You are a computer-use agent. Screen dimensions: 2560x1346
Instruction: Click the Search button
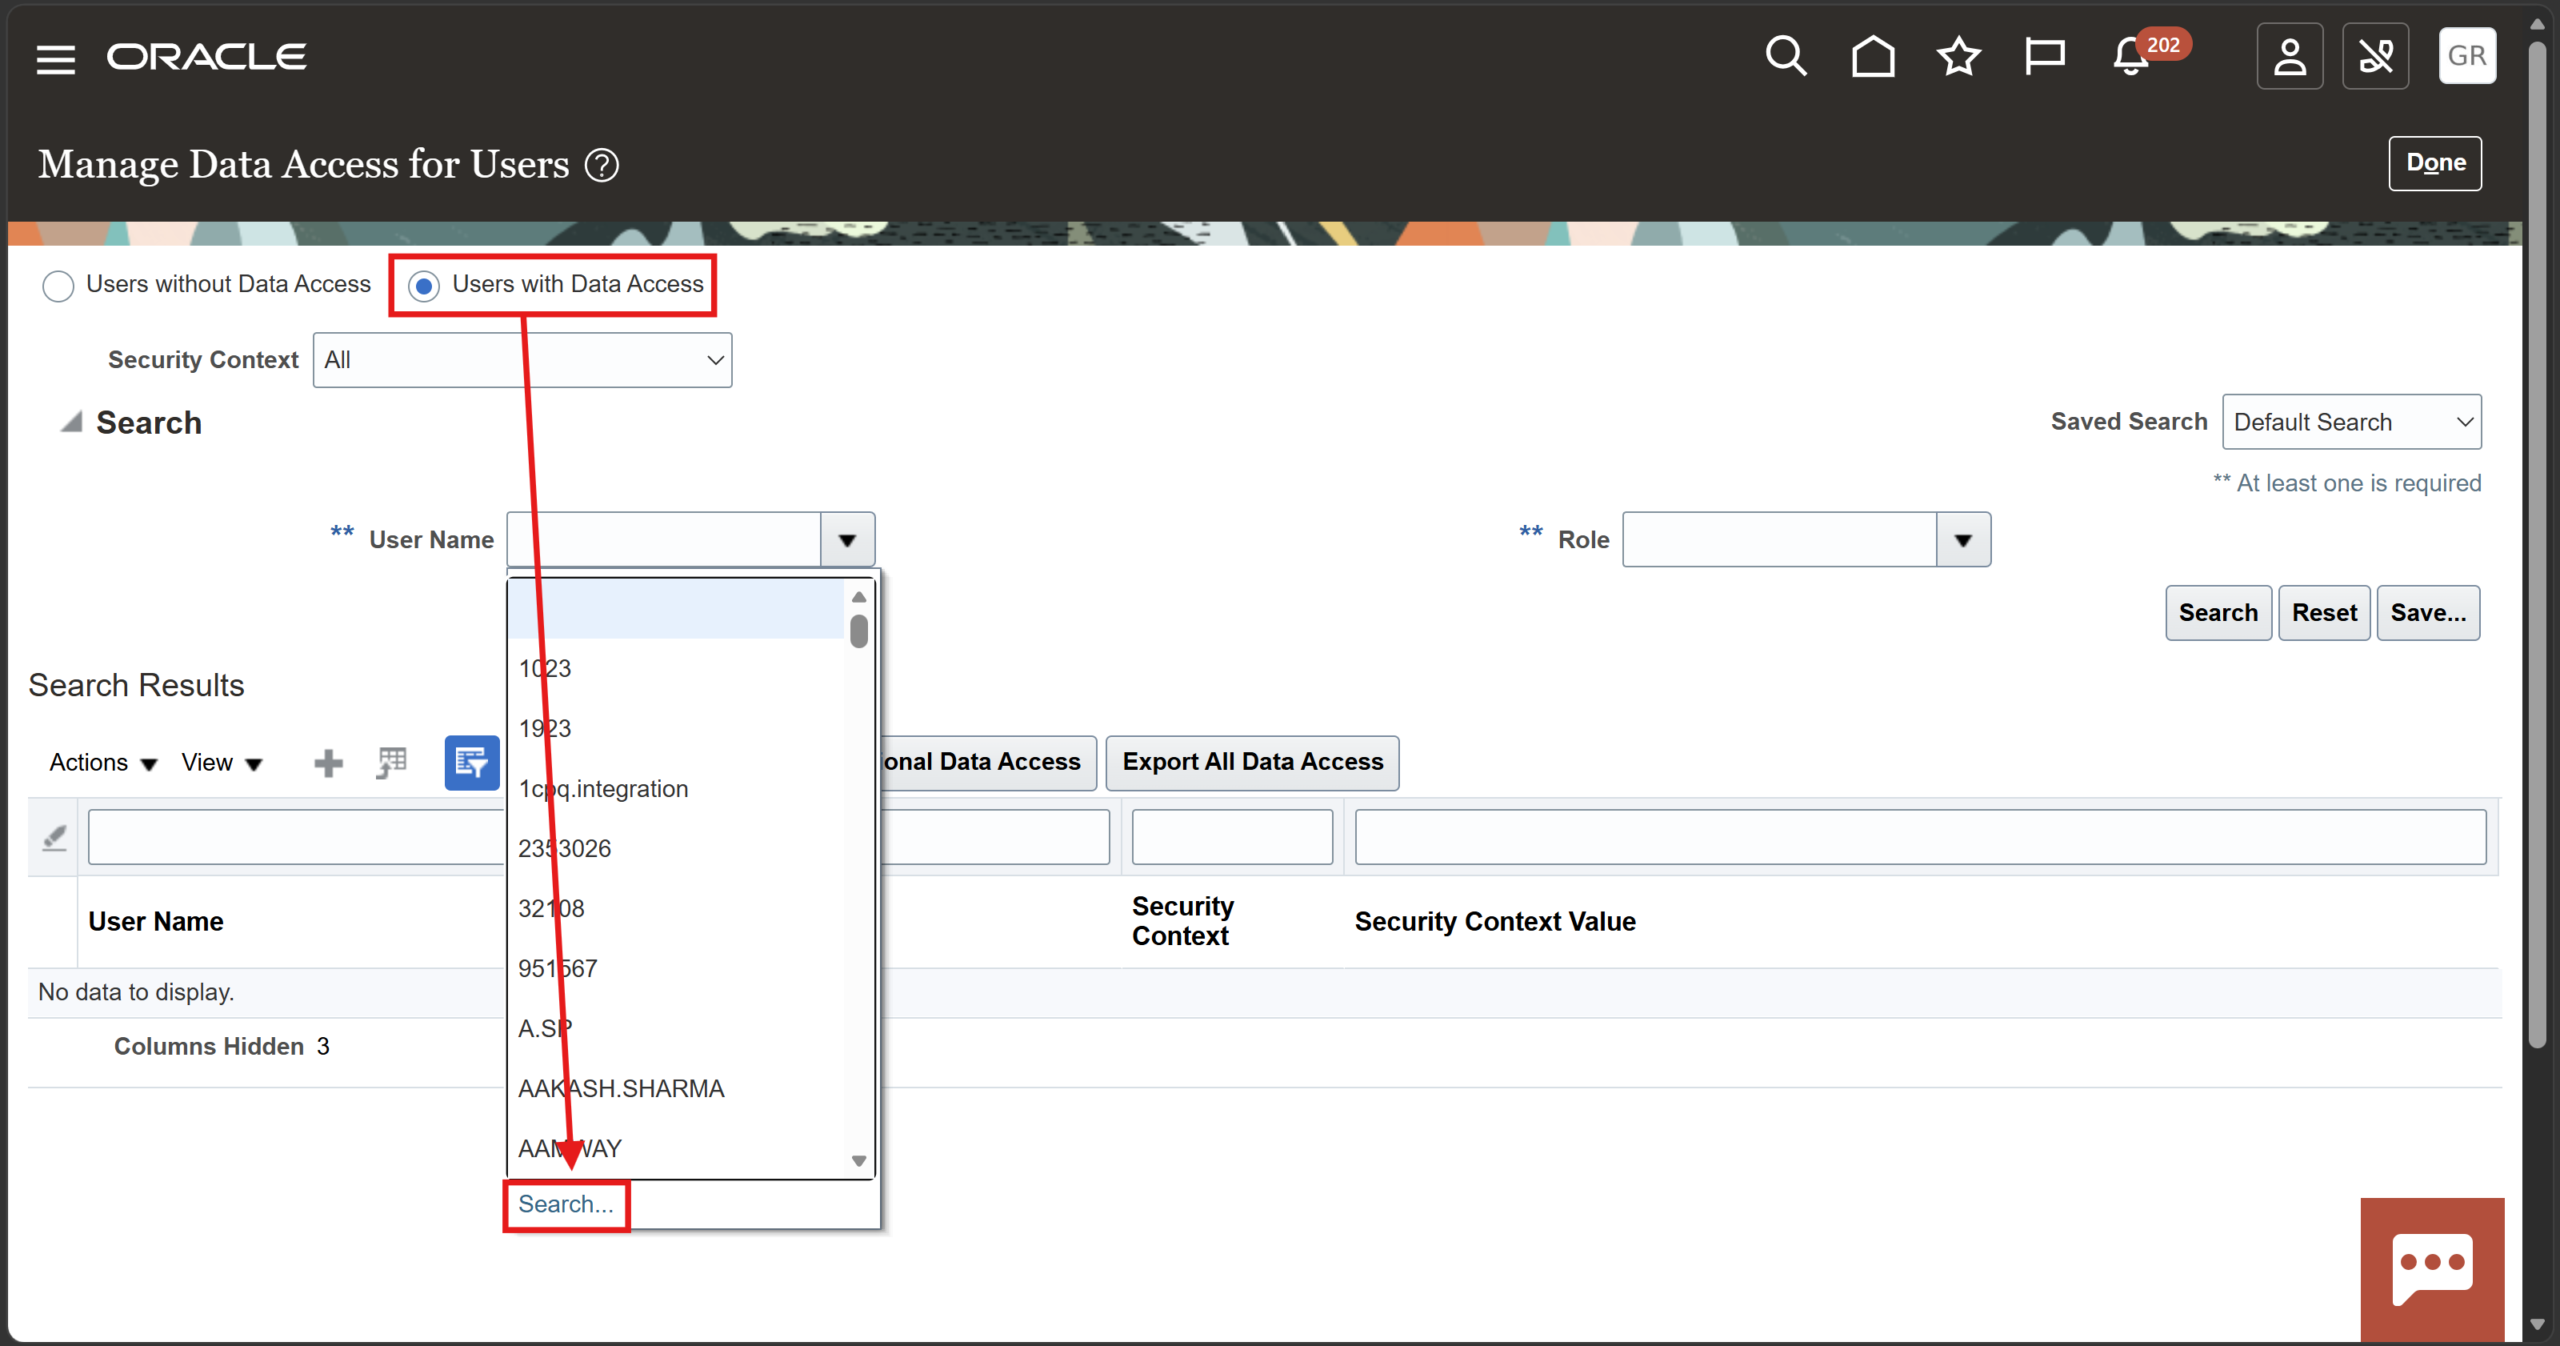(2218, 613)
